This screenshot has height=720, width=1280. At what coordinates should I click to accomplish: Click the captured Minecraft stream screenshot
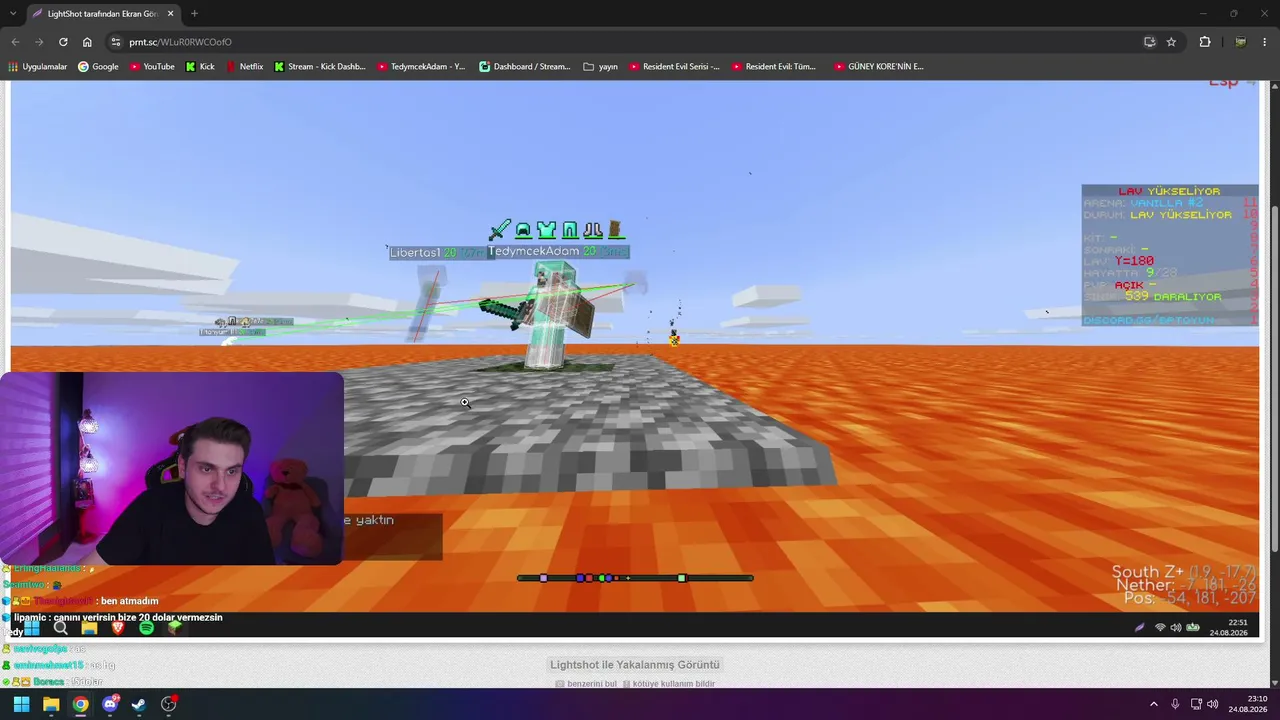point(635,360)
